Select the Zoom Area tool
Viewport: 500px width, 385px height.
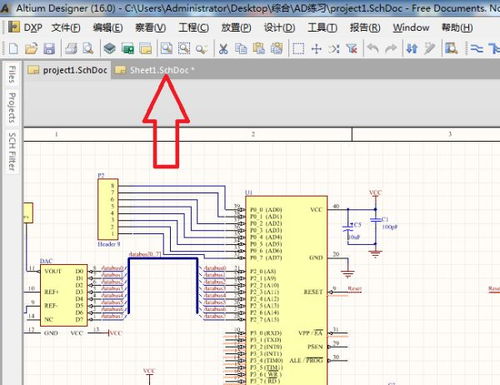click(184, 49)
